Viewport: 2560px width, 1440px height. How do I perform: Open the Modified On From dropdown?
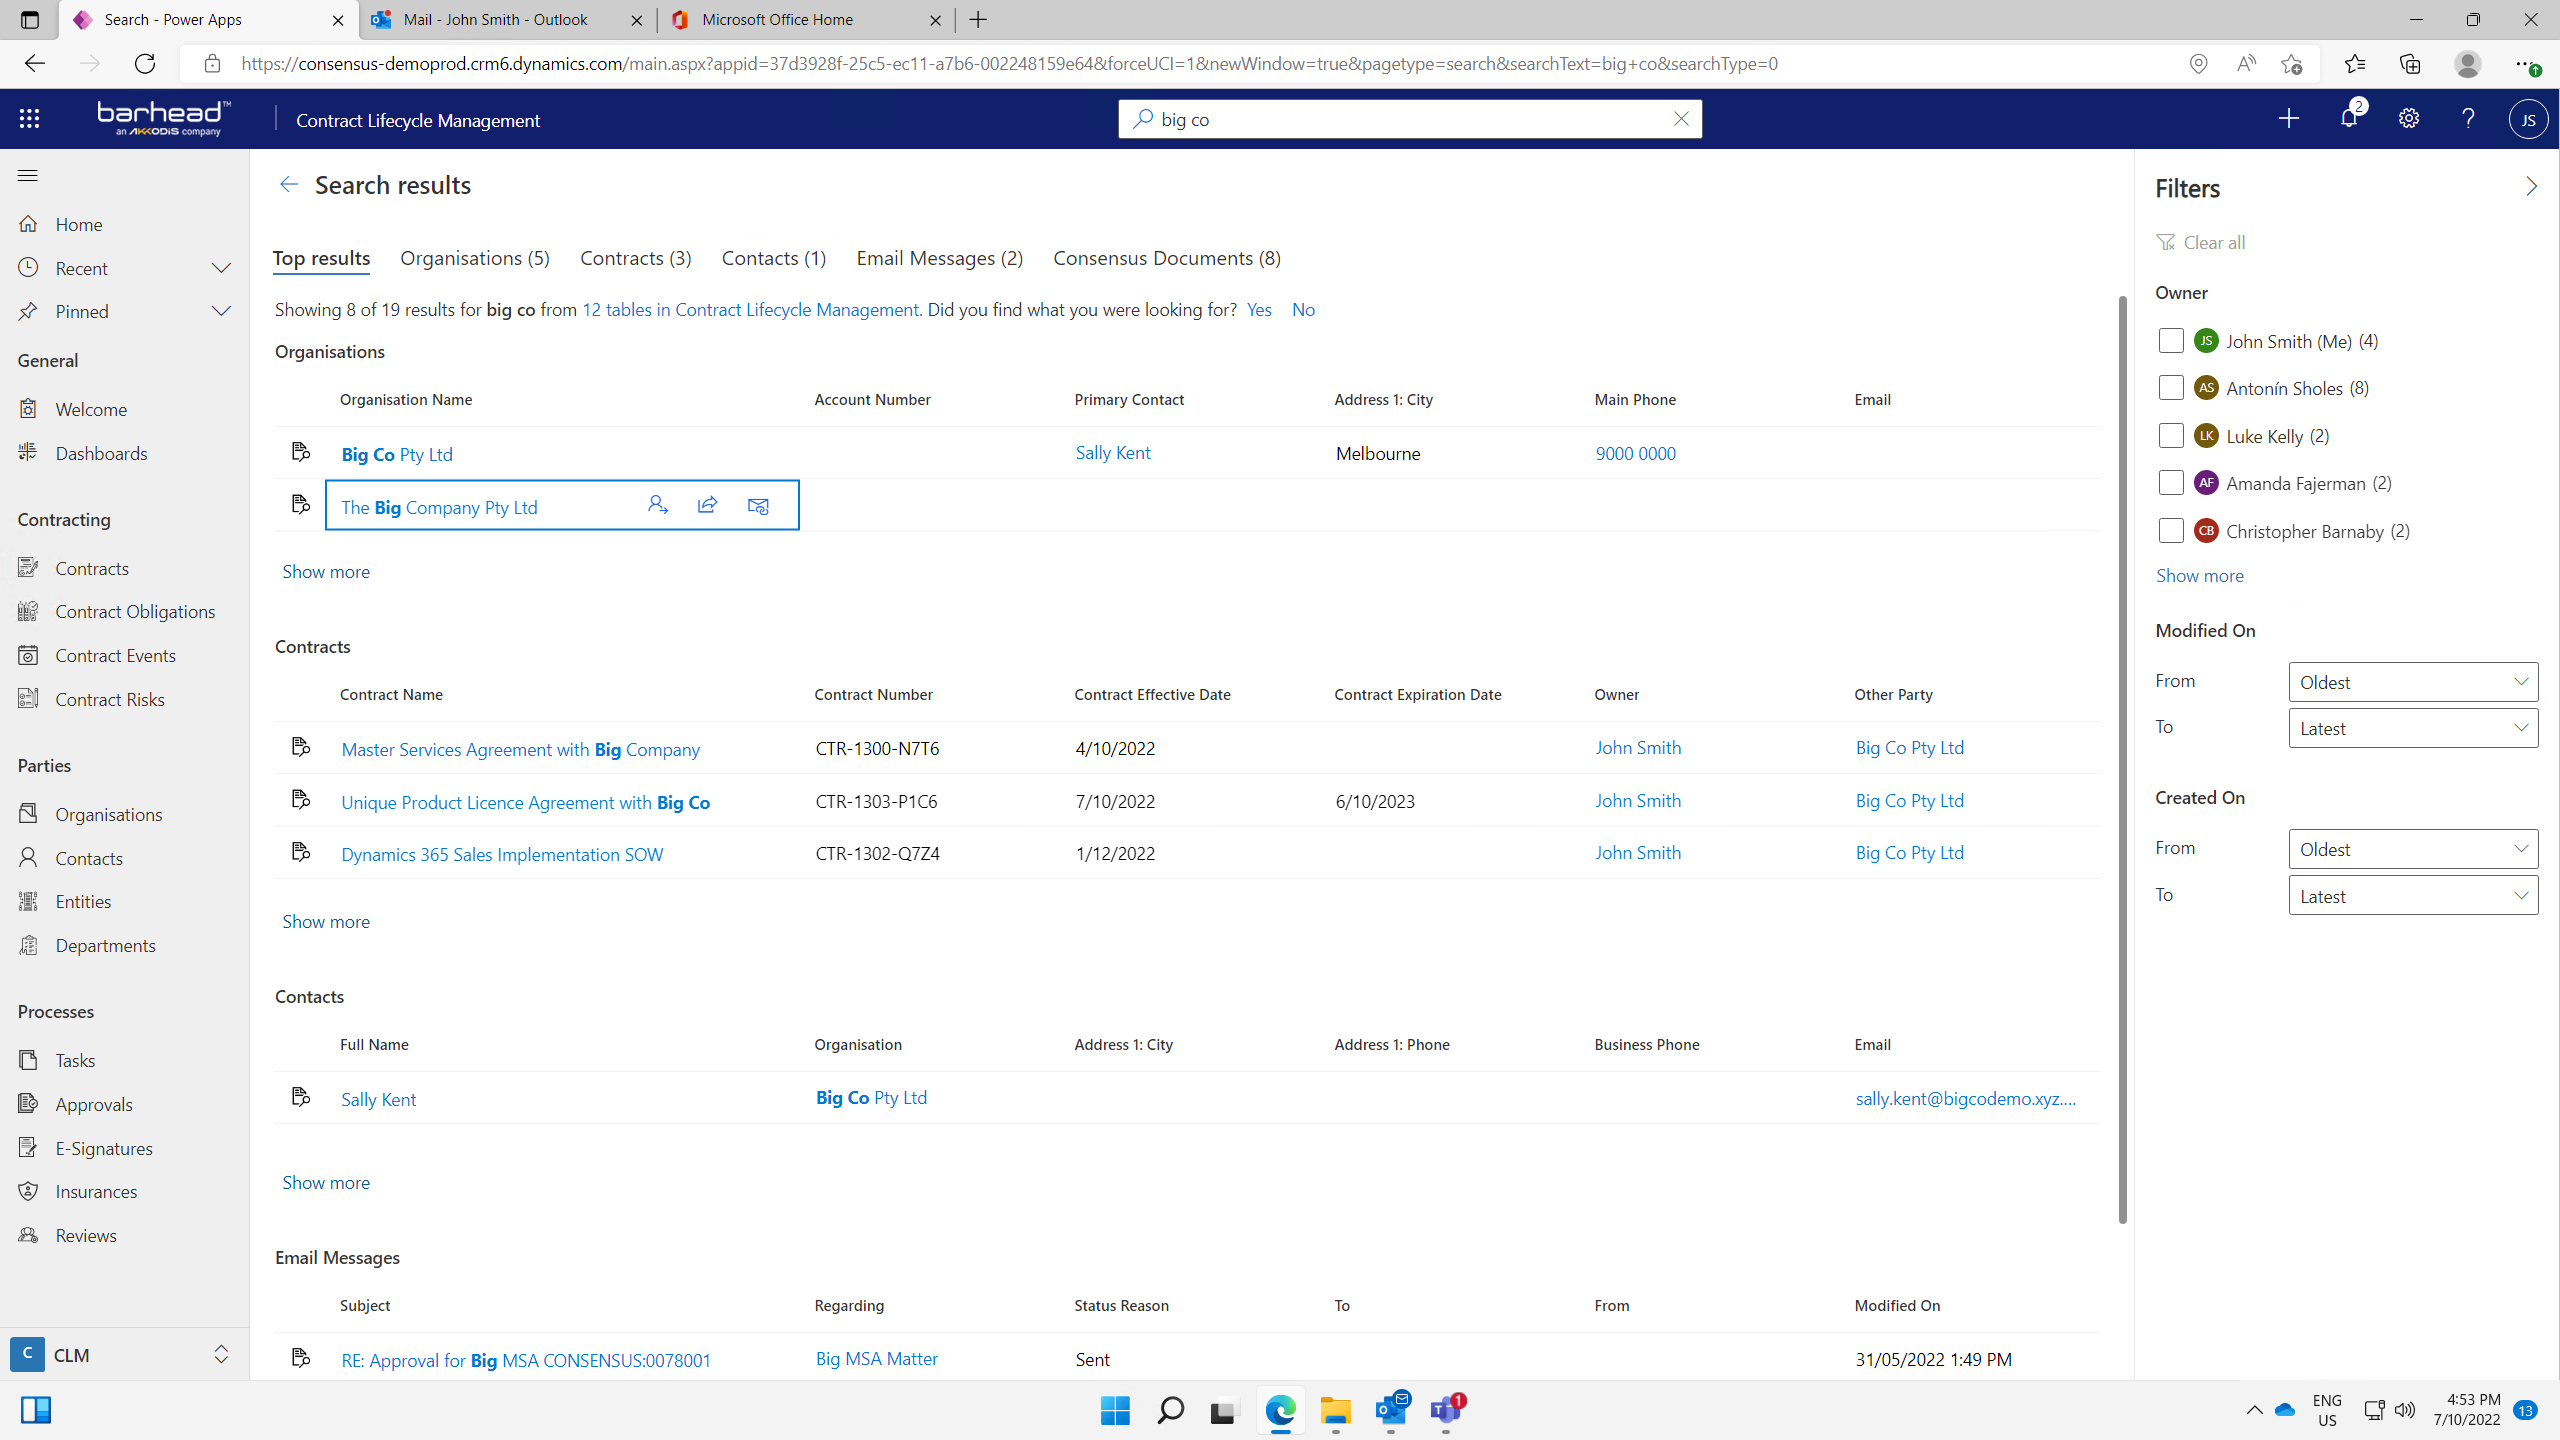click(2412, 682)
